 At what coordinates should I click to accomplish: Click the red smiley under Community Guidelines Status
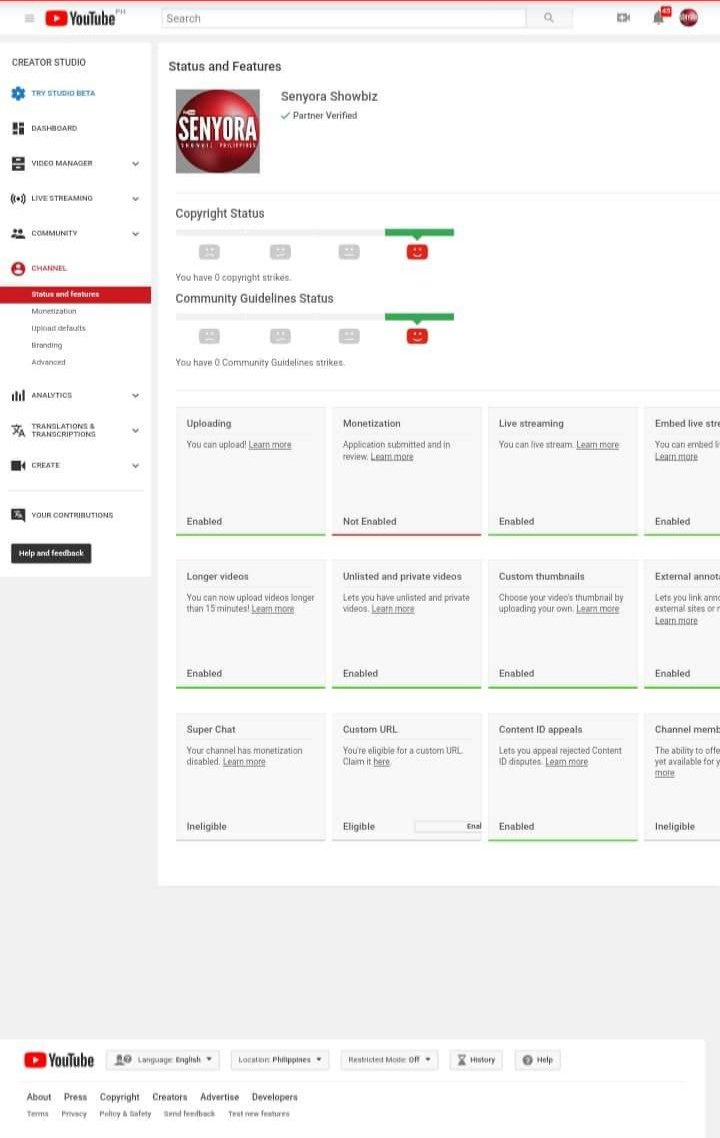(417, 336)
